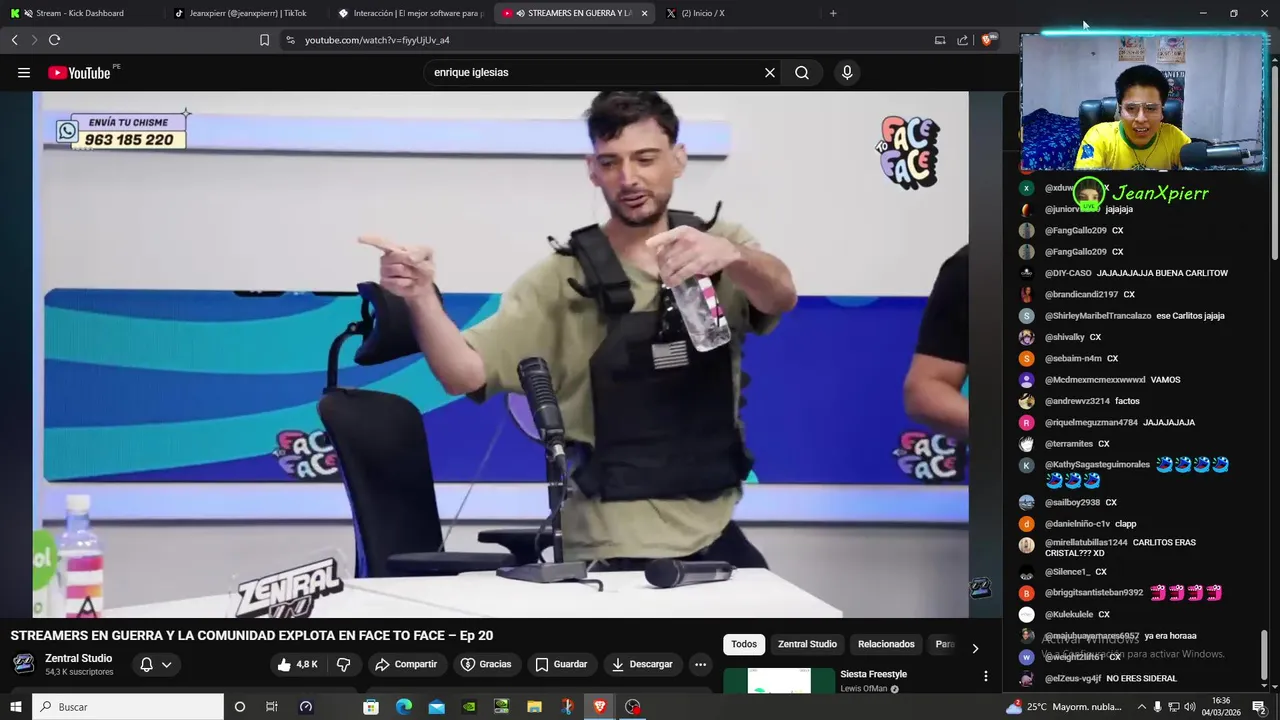The height and width of the screenshot is (720, 1280).
Task: Open options for Siesta Freestyle video
Action: 986,676
